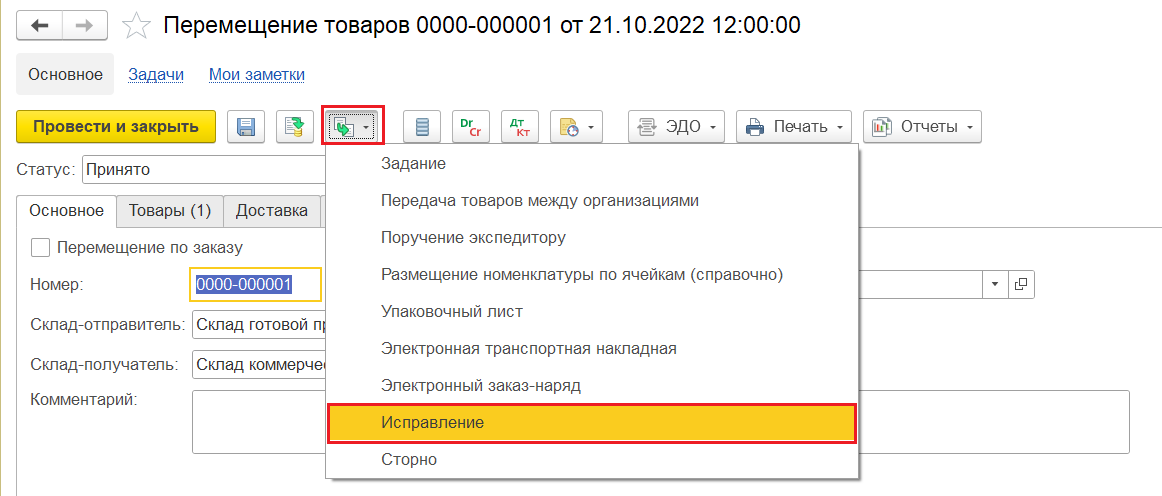Viewport: 1162px width, 496px height.
Task: Open the linked item icon next to dropdown arrow
Action: [1020, 284]
